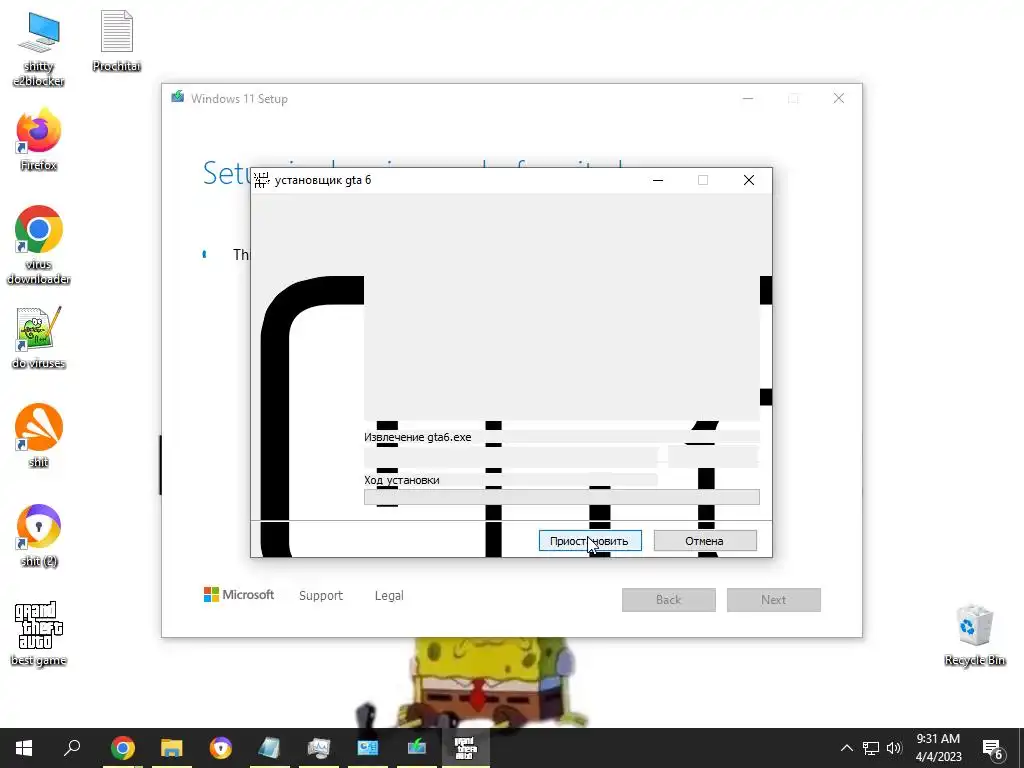This screenshot has width=1024, height=768.
Task: Open Avast Secure Browser taskbar icon
Action: click(221, 748)
